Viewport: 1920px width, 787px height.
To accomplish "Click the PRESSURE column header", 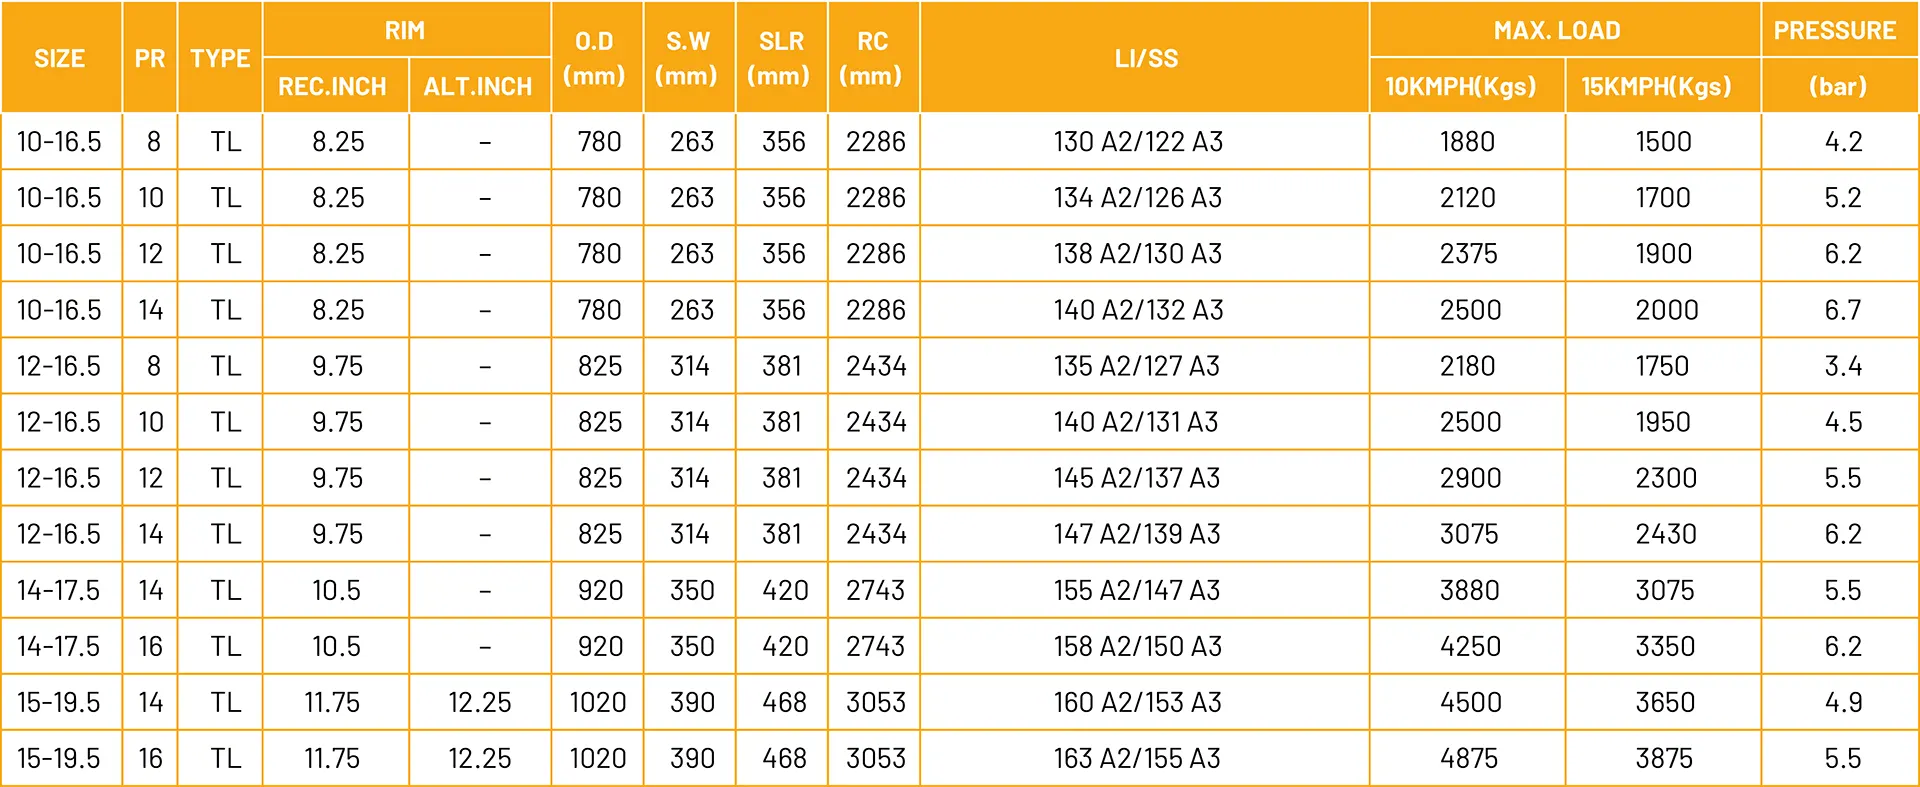I will [x=1835, y=30].
